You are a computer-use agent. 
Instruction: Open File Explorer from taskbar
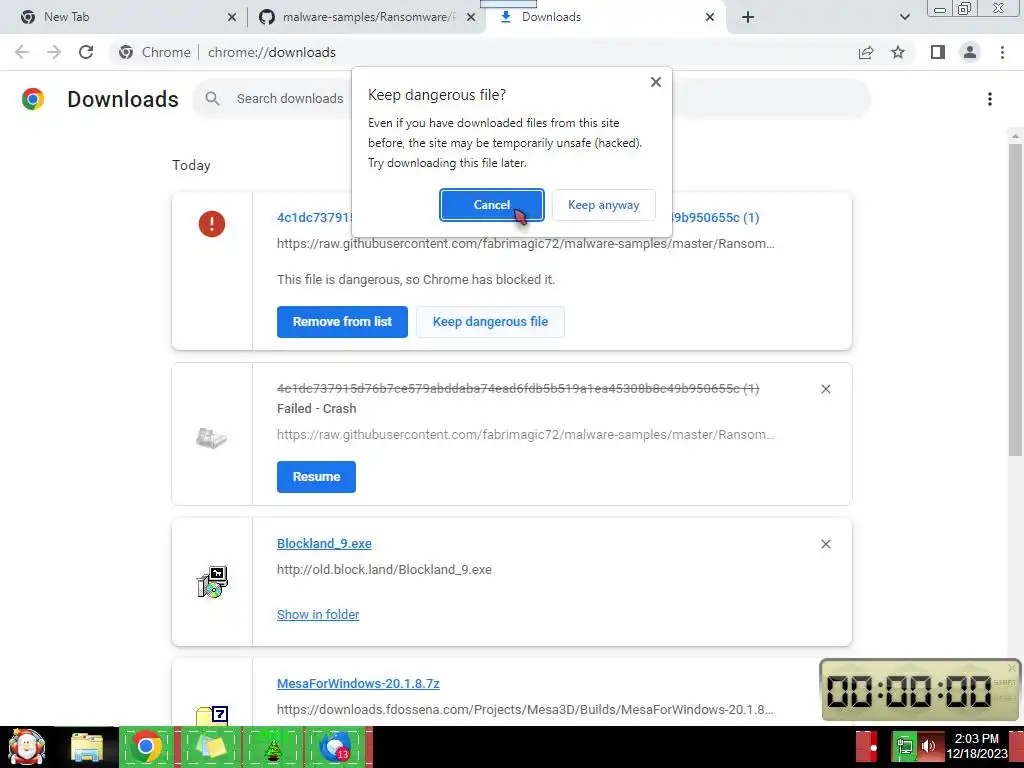tap(87, 748)
